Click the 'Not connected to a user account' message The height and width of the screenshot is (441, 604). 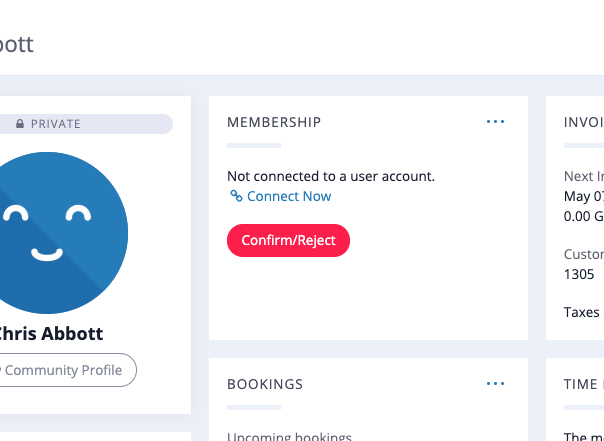point(331,176)
